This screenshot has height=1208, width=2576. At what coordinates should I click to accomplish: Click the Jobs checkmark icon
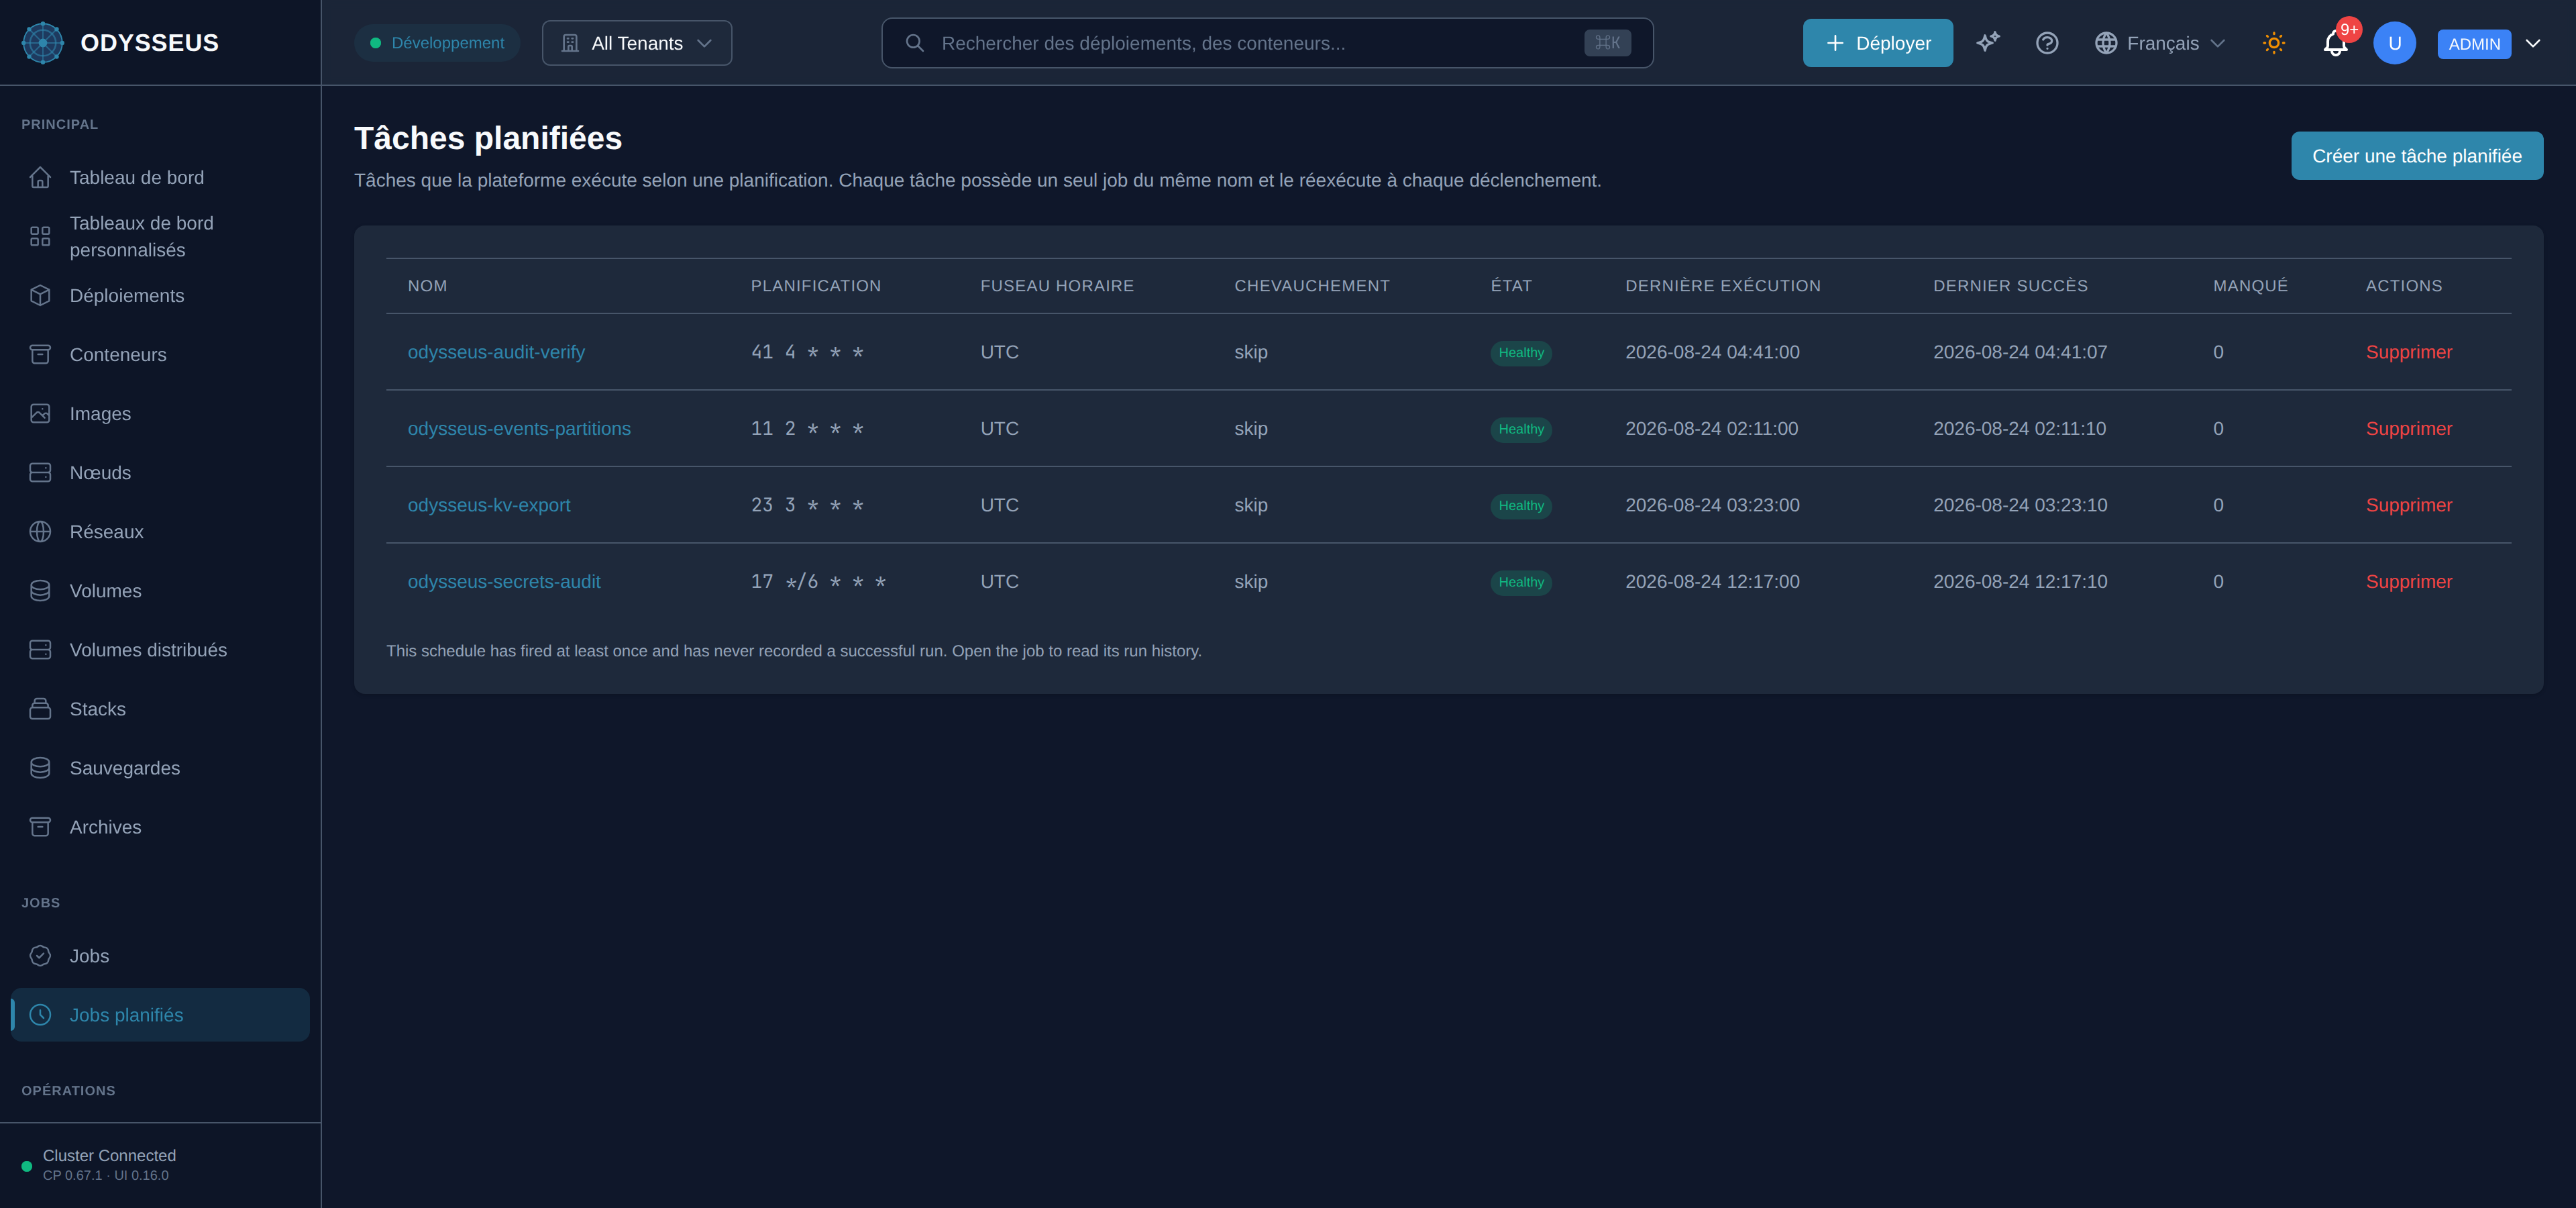40,955
